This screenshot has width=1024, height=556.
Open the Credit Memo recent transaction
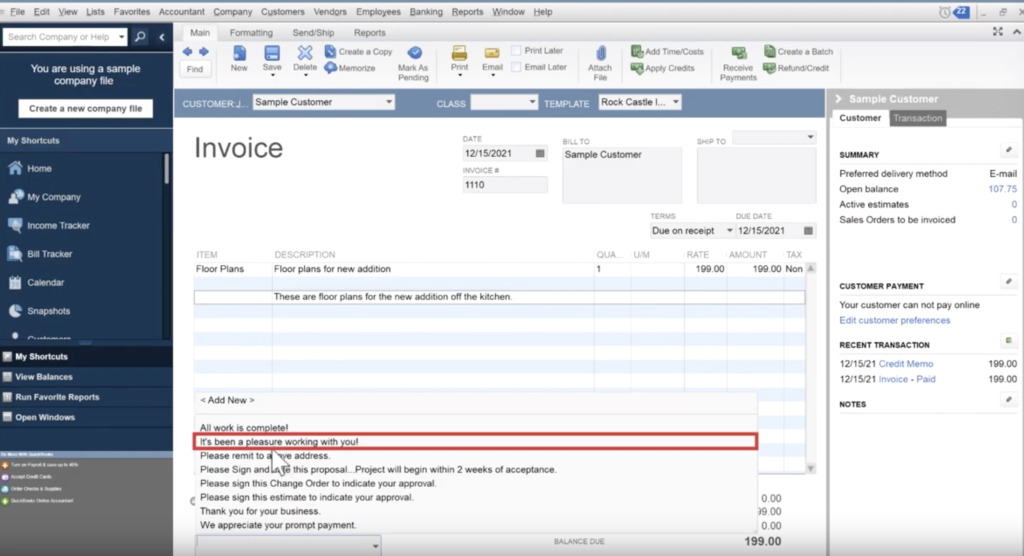pyautogui.click(x=906, y=364)
